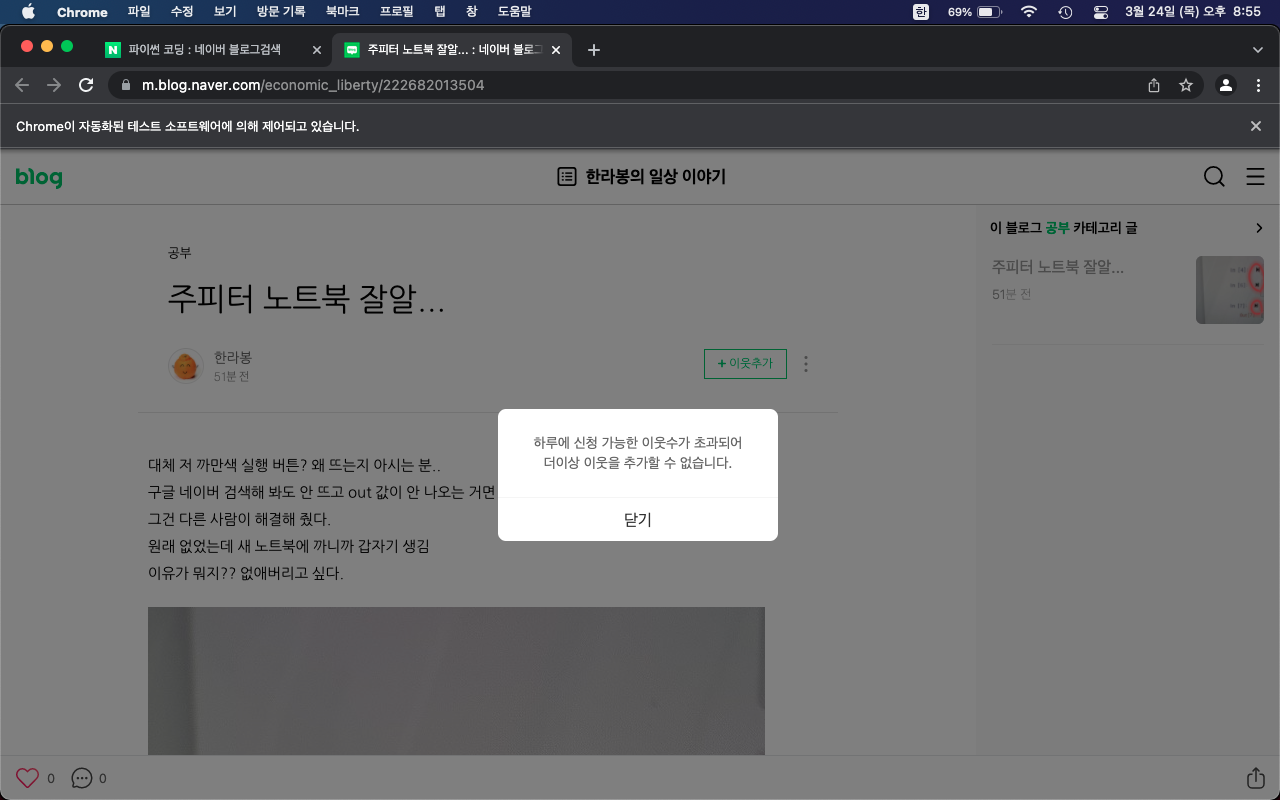The height and width of the screenshot is (800, 1280).
Task: Expand the 공부 category posts chevron
Action: pyautogui.click(x=1259, y=228)
